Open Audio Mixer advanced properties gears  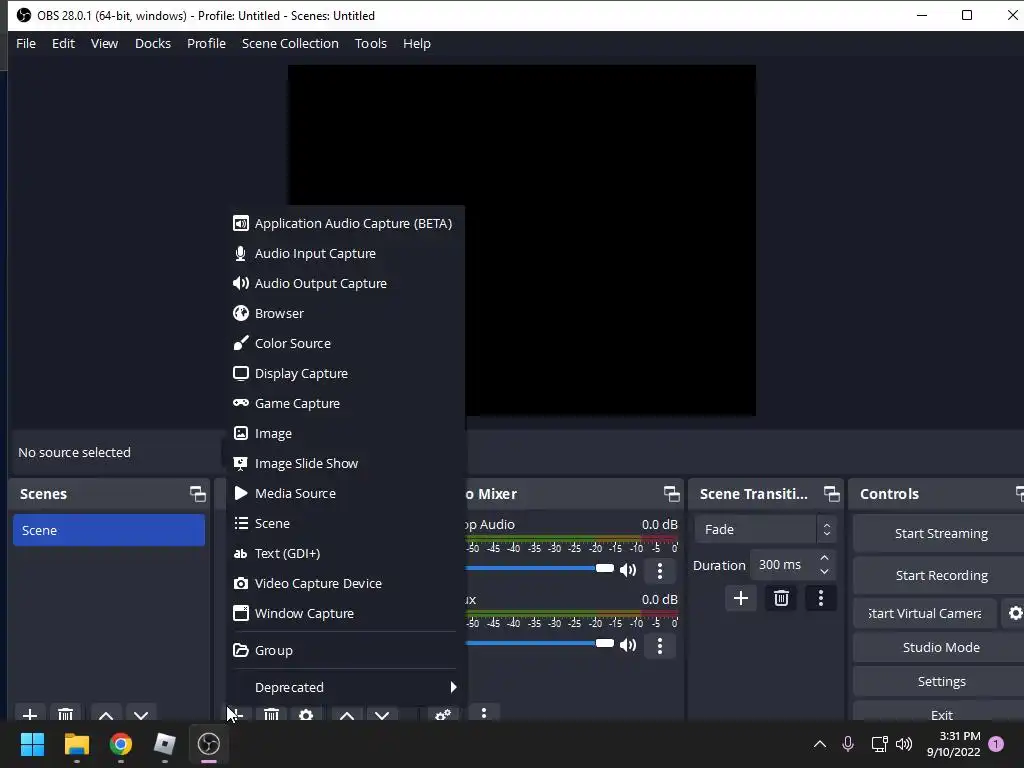coord(443,715)
